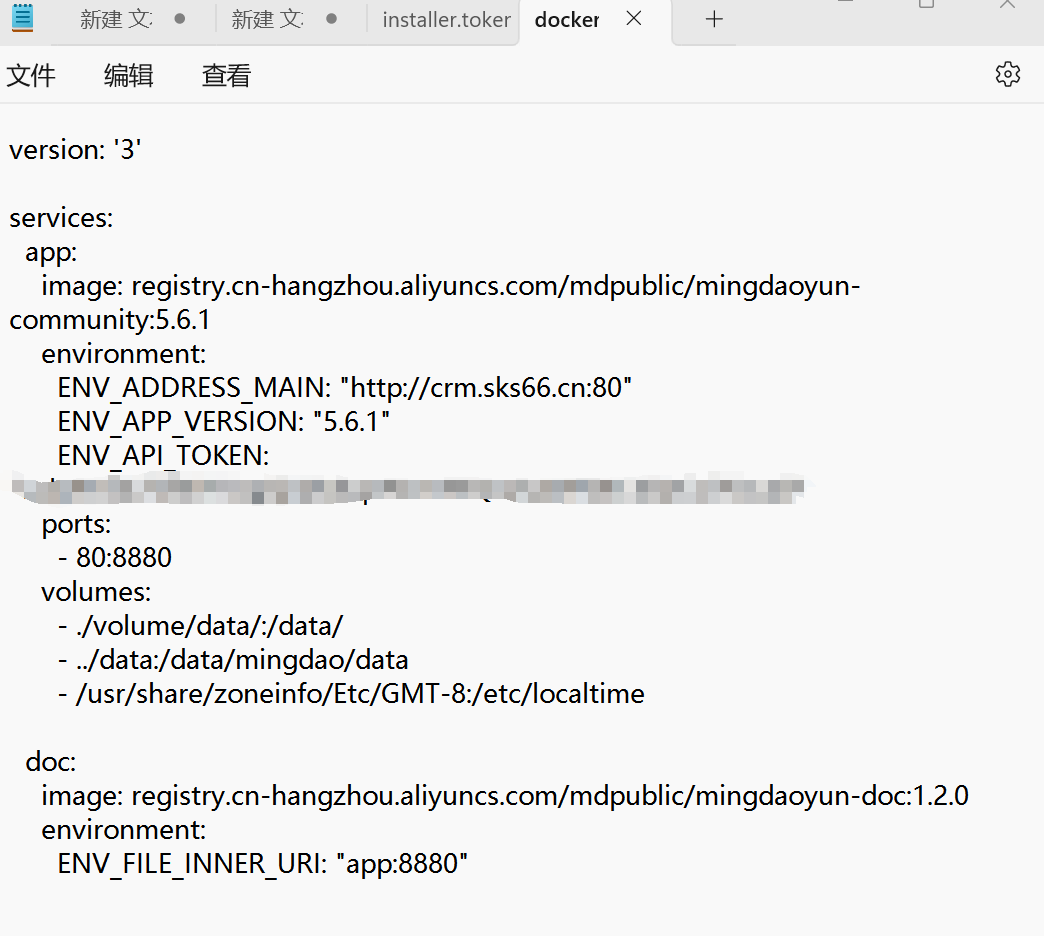The image size is (1044, 936).
Task: Open the 查看 menu
Action: point(226,75)
